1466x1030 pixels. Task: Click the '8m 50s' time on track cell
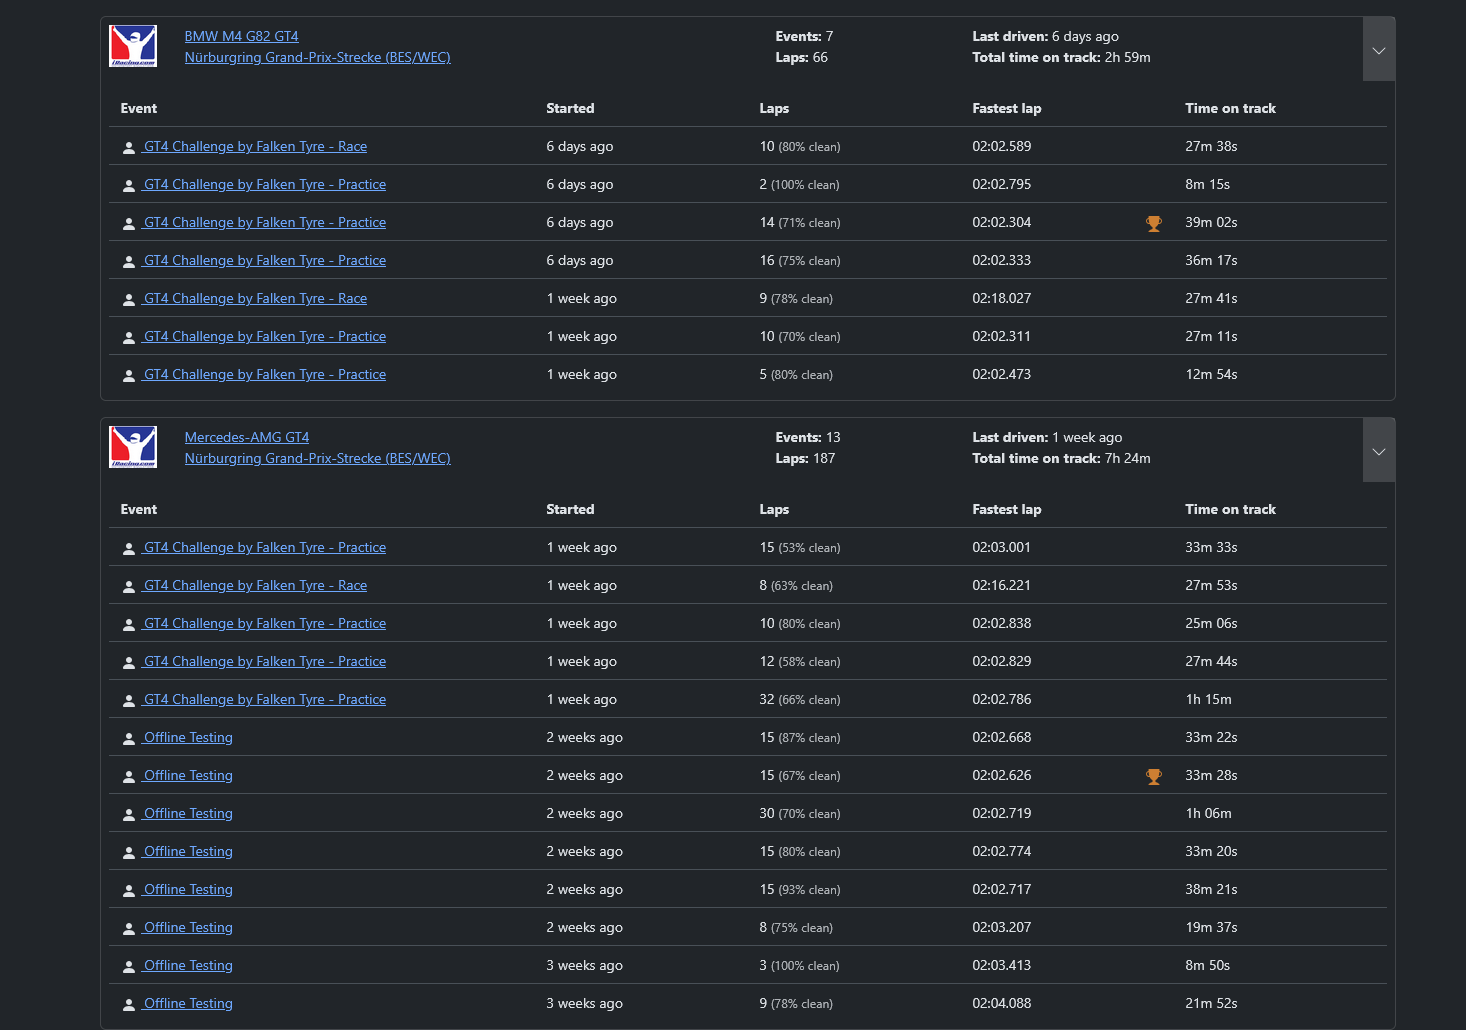point(1208,965)
